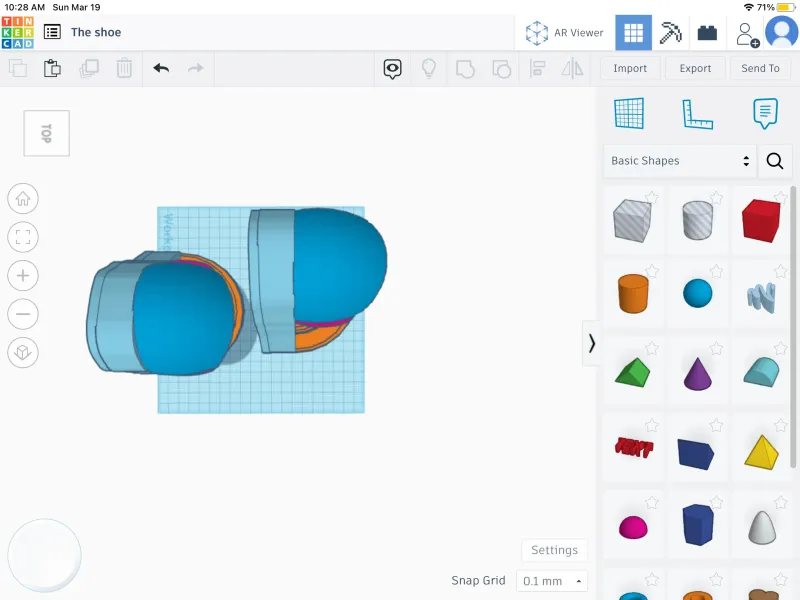Viewport: 800px width, 600px height.
Task: Click the Align tool icon
Action: (x=537, y=68)
